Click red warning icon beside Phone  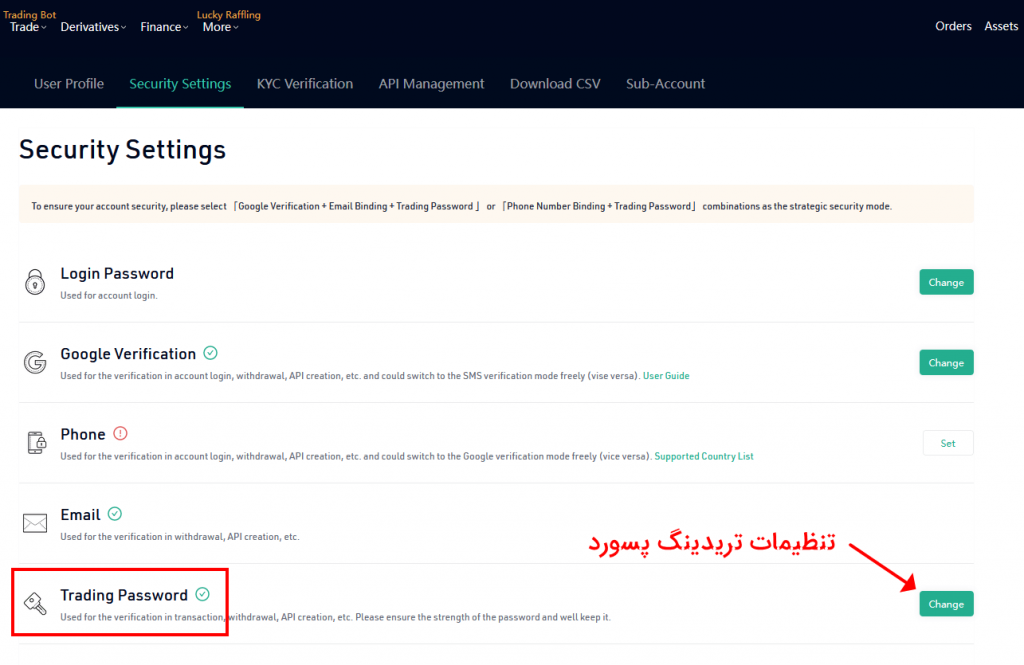coord(121,434)
